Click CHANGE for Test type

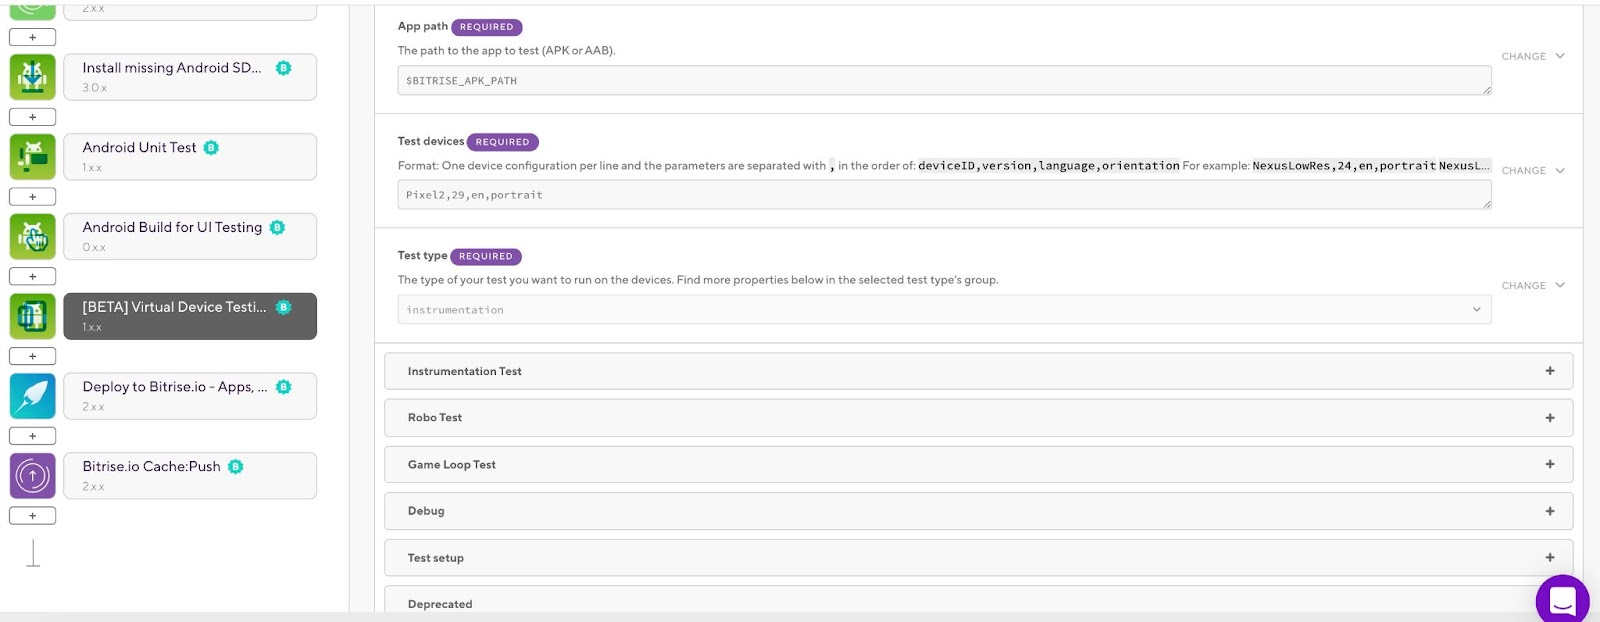pos(1533,286)
